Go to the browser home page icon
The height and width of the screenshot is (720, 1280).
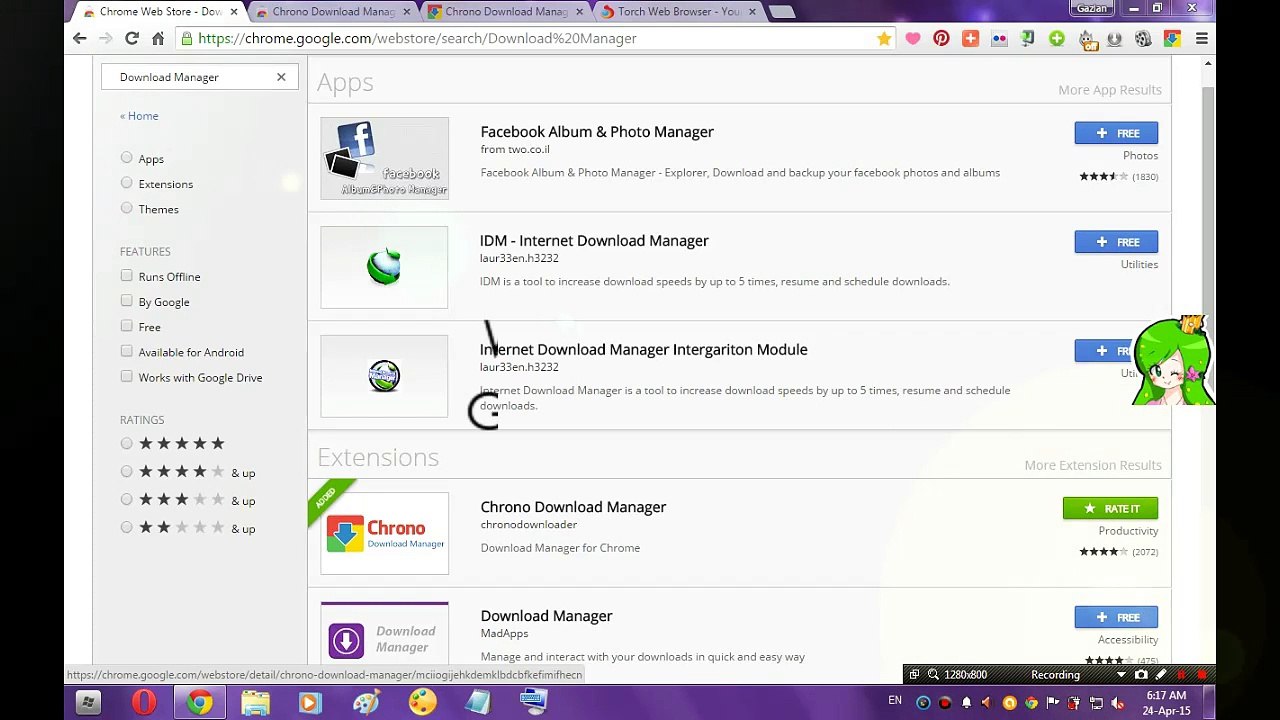(158, 38)
